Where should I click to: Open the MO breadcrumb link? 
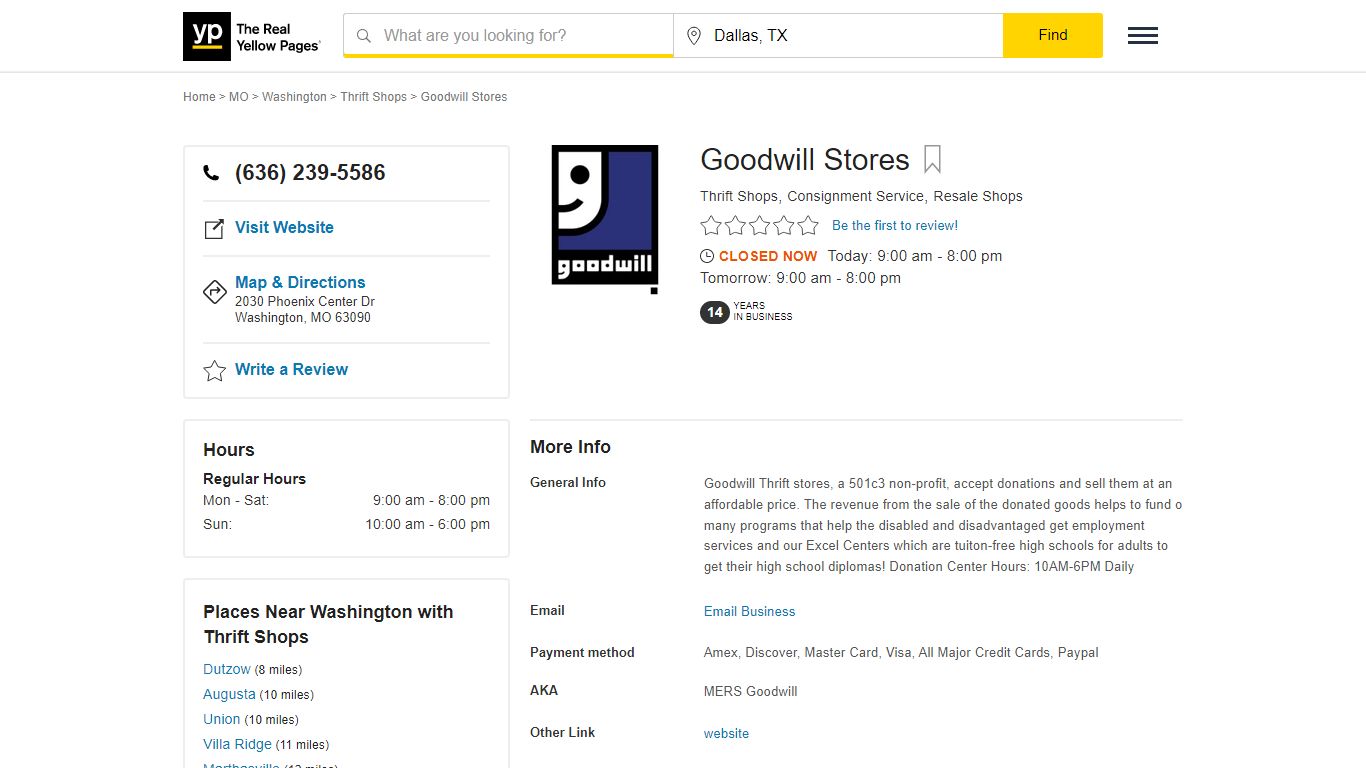point(239,97)
